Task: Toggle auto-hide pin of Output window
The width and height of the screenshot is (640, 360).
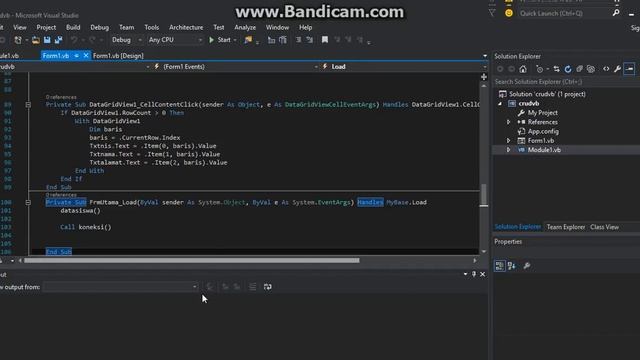Action: click(474, 274)
